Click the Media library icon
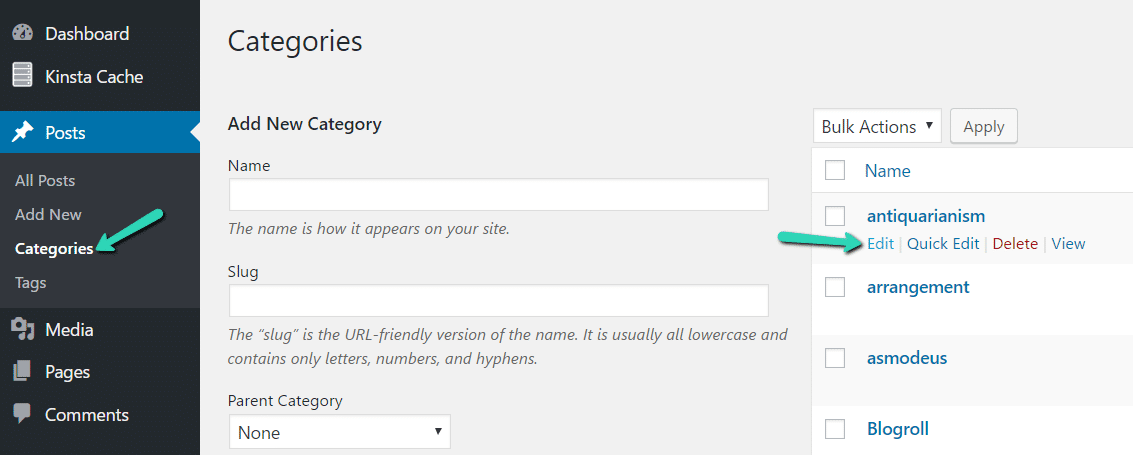1133x455 pixels. point(22,329)
